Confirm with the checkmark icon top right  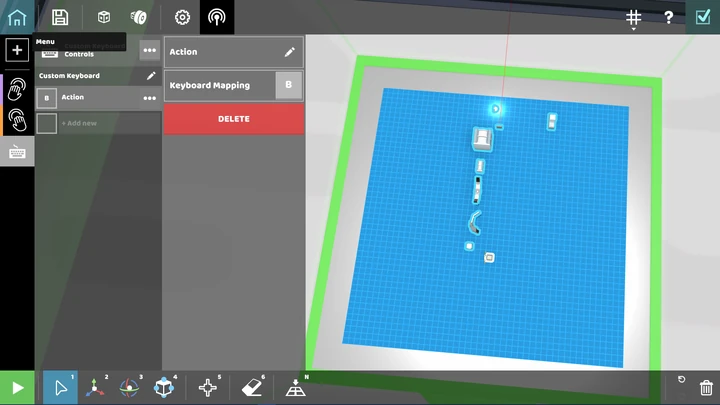(703, 17)
